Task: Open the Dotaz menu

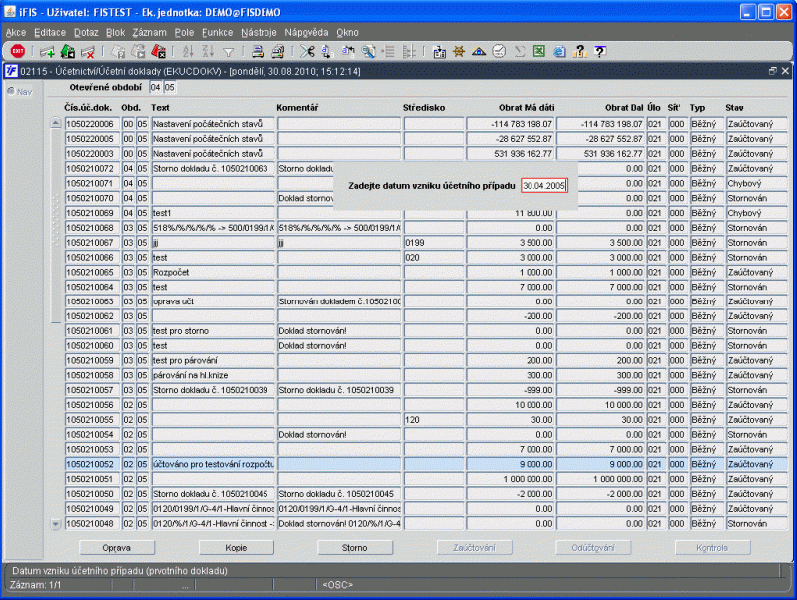Action: pyautogui.click(x=86, y=33)
